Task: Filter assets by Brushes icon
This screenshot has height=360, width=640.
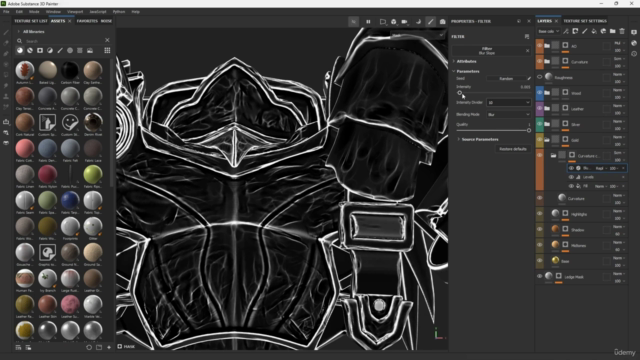Action: tap(60, 50)
